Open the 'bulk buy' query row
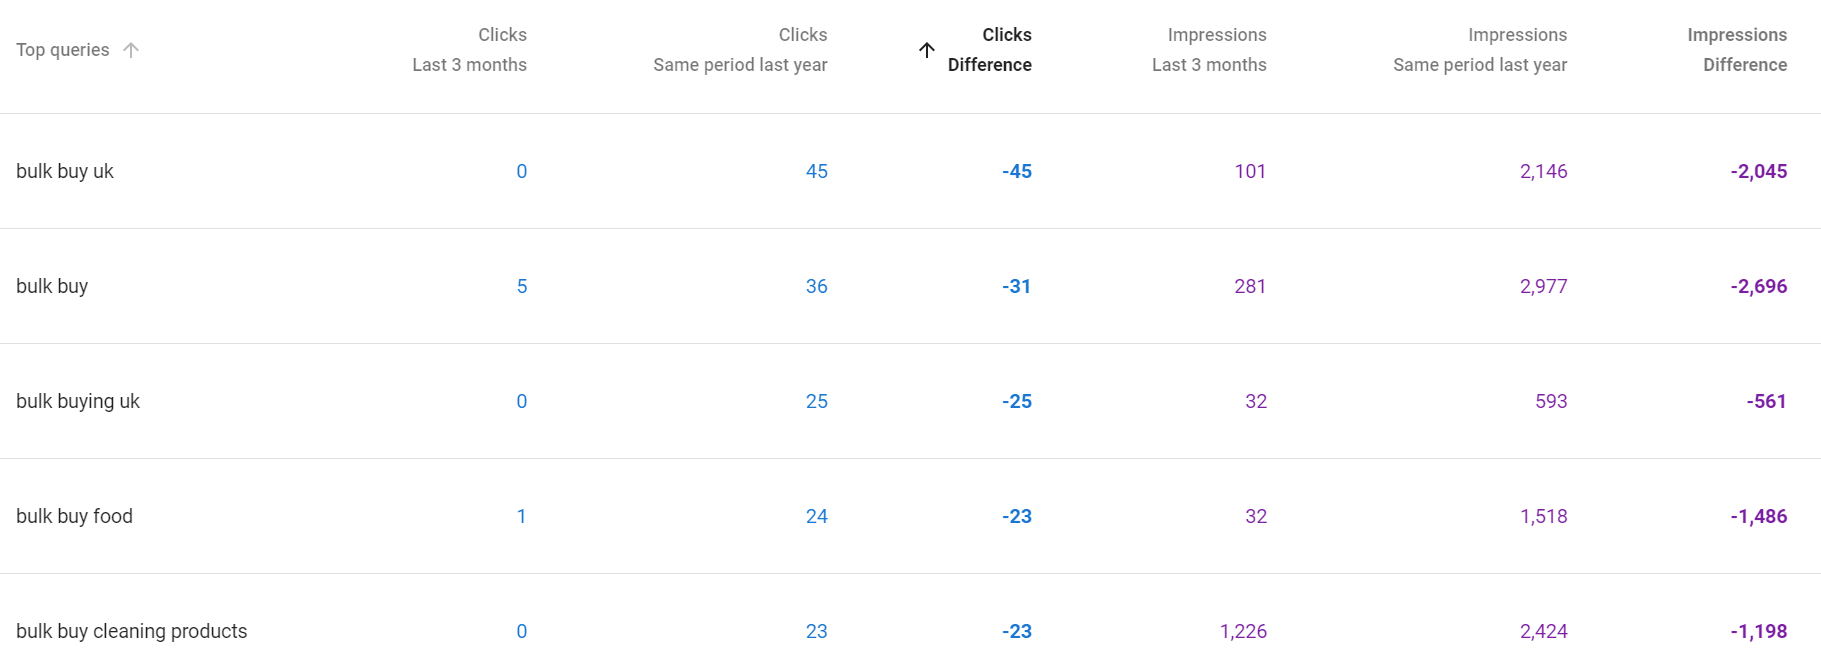 [52, 286]
